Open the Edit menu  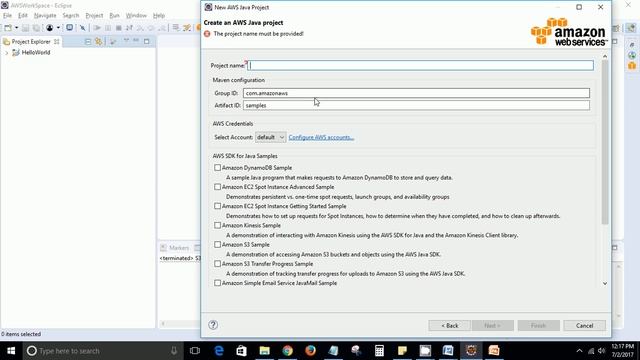pyautogui.click(x=23, y=16)
